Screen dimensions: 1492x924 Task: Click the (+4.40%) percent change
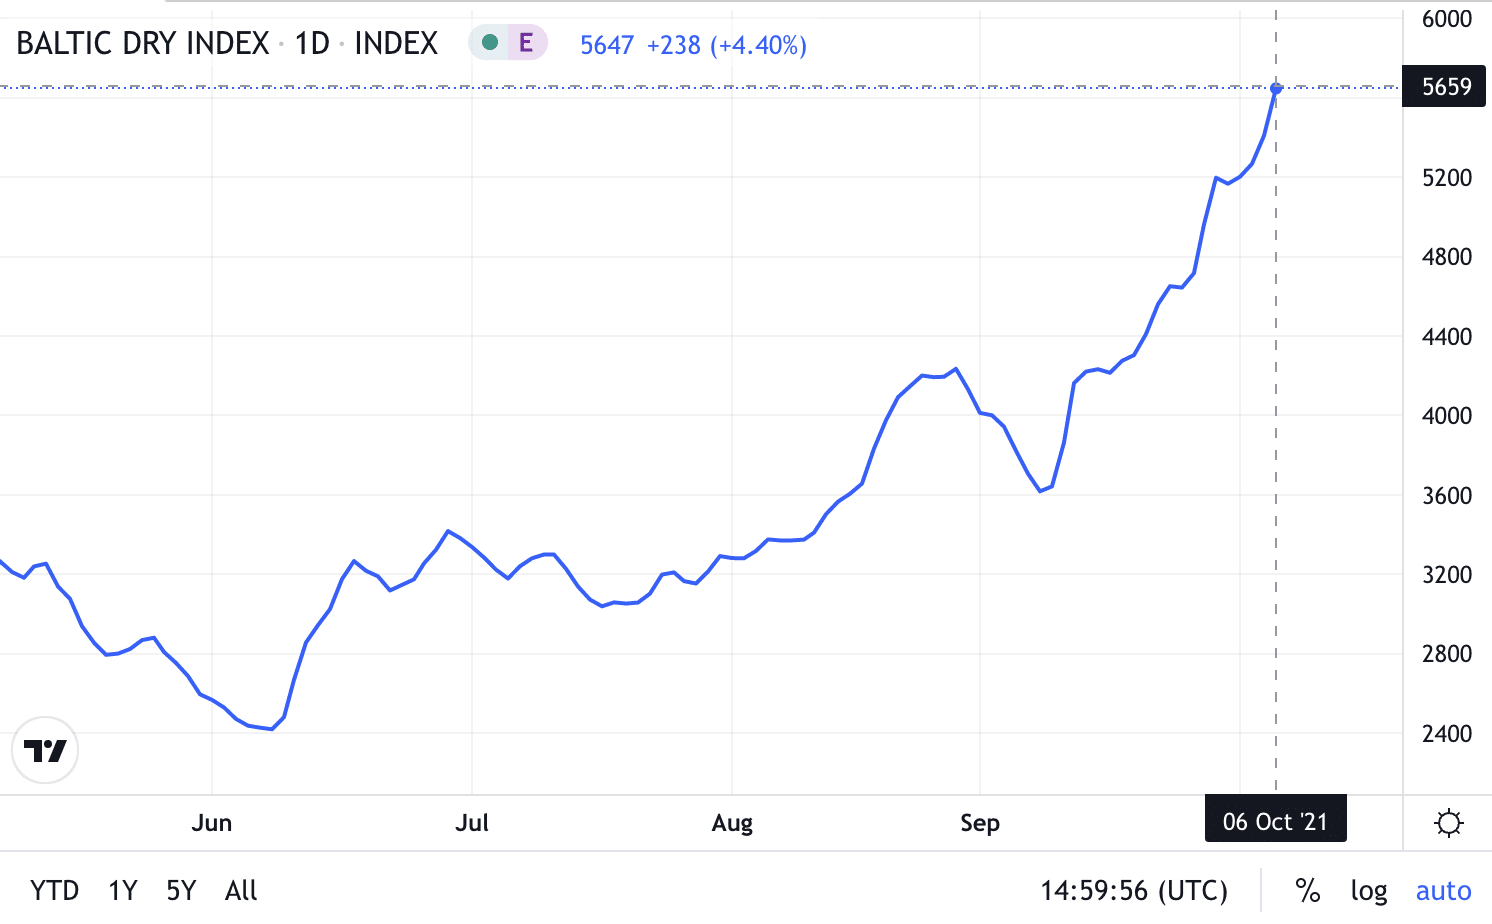tap(759, 45)
